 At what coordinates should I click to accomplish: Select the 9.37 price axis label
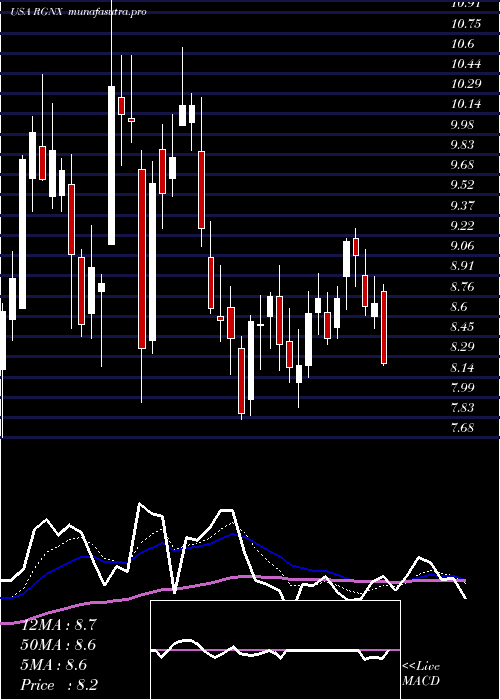click(462, 206)
